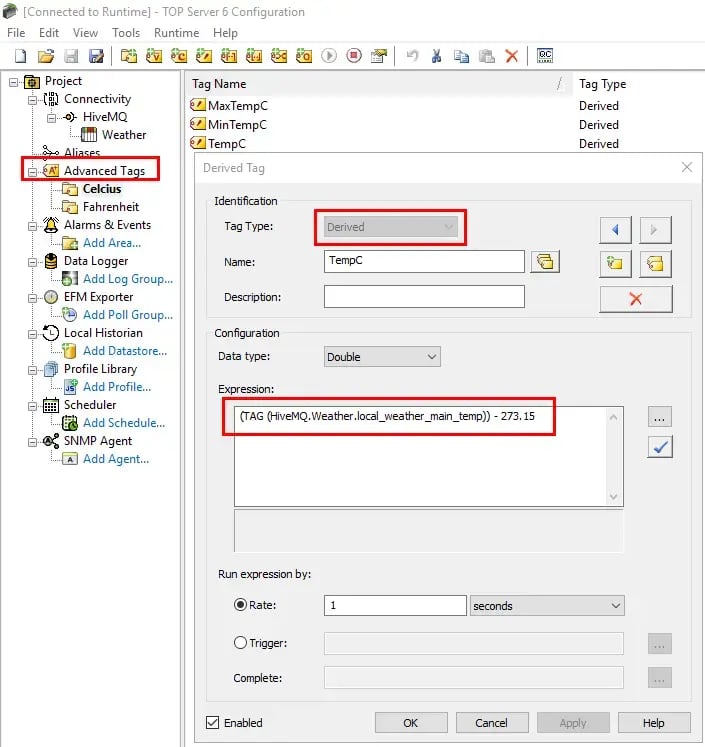Open the seconds rate unit dropdown
This screenshot has width=705, height=747.
(x=547, y=606)
